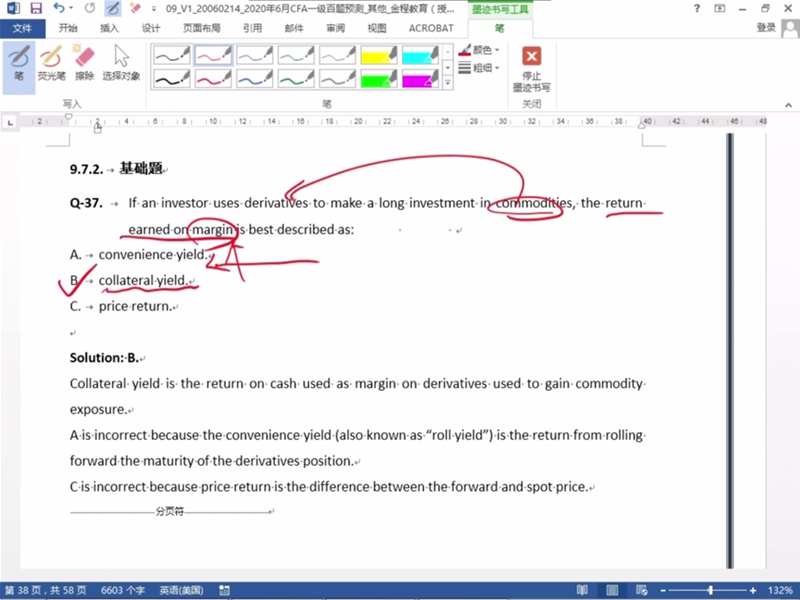Open the ACROBAT ribbon tab
The image size is (800, 600).
tap(431, 28)
